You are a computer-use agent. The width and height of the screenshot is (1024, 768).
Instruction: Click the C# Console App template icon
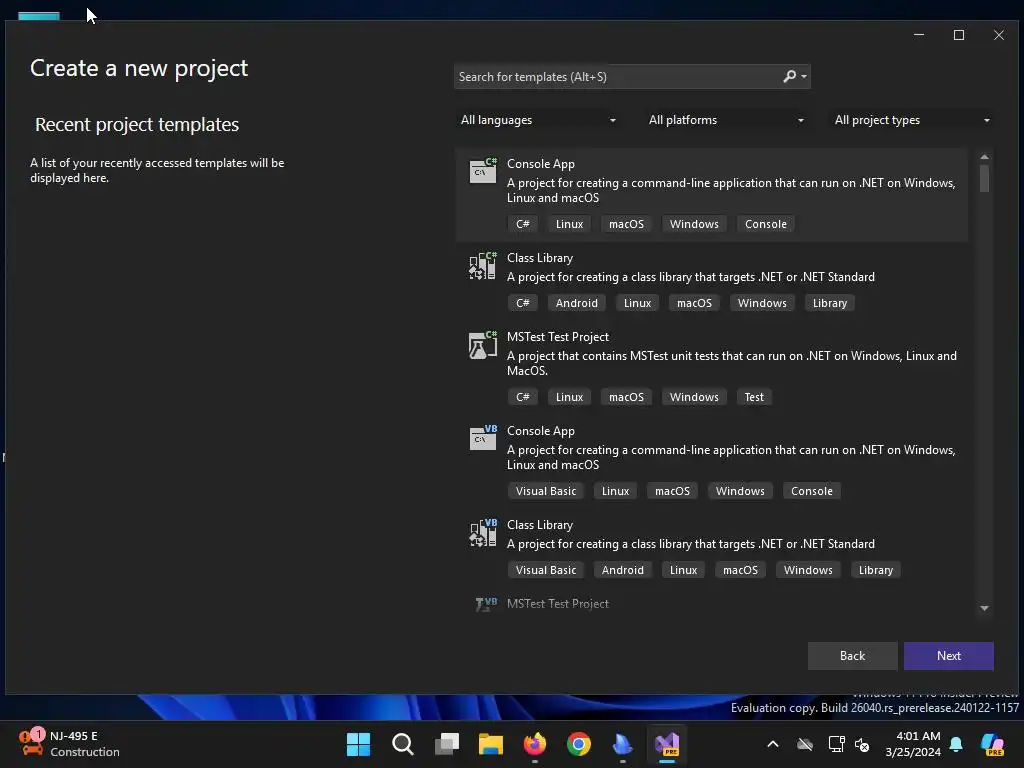[x=483, y=170]
